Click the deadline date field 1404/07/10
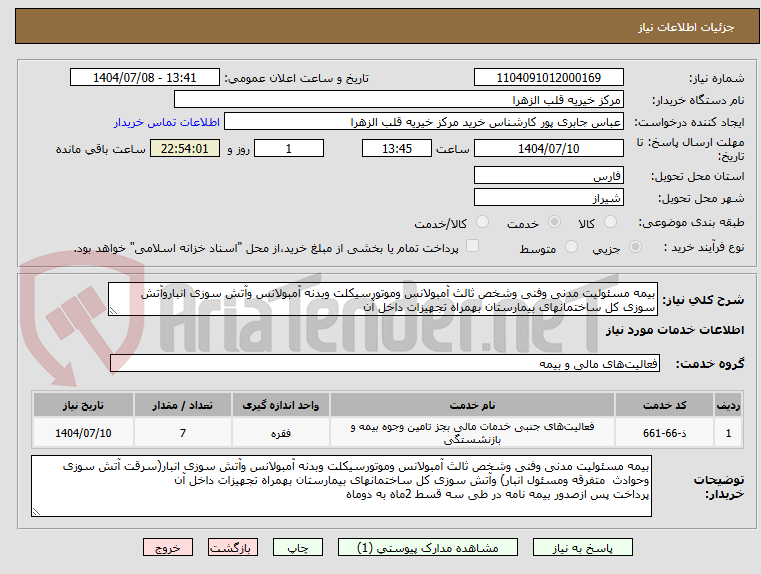The width and height of the screenshot is (761, 574). click(548, 148)
